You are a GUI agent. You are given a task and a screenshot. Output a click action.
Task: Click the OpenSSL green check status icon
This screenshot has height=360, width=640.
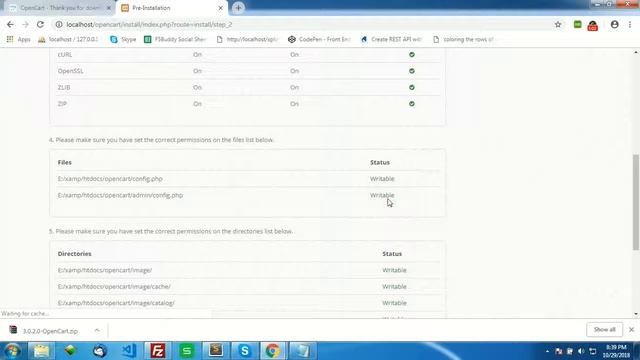click(412, 71)
